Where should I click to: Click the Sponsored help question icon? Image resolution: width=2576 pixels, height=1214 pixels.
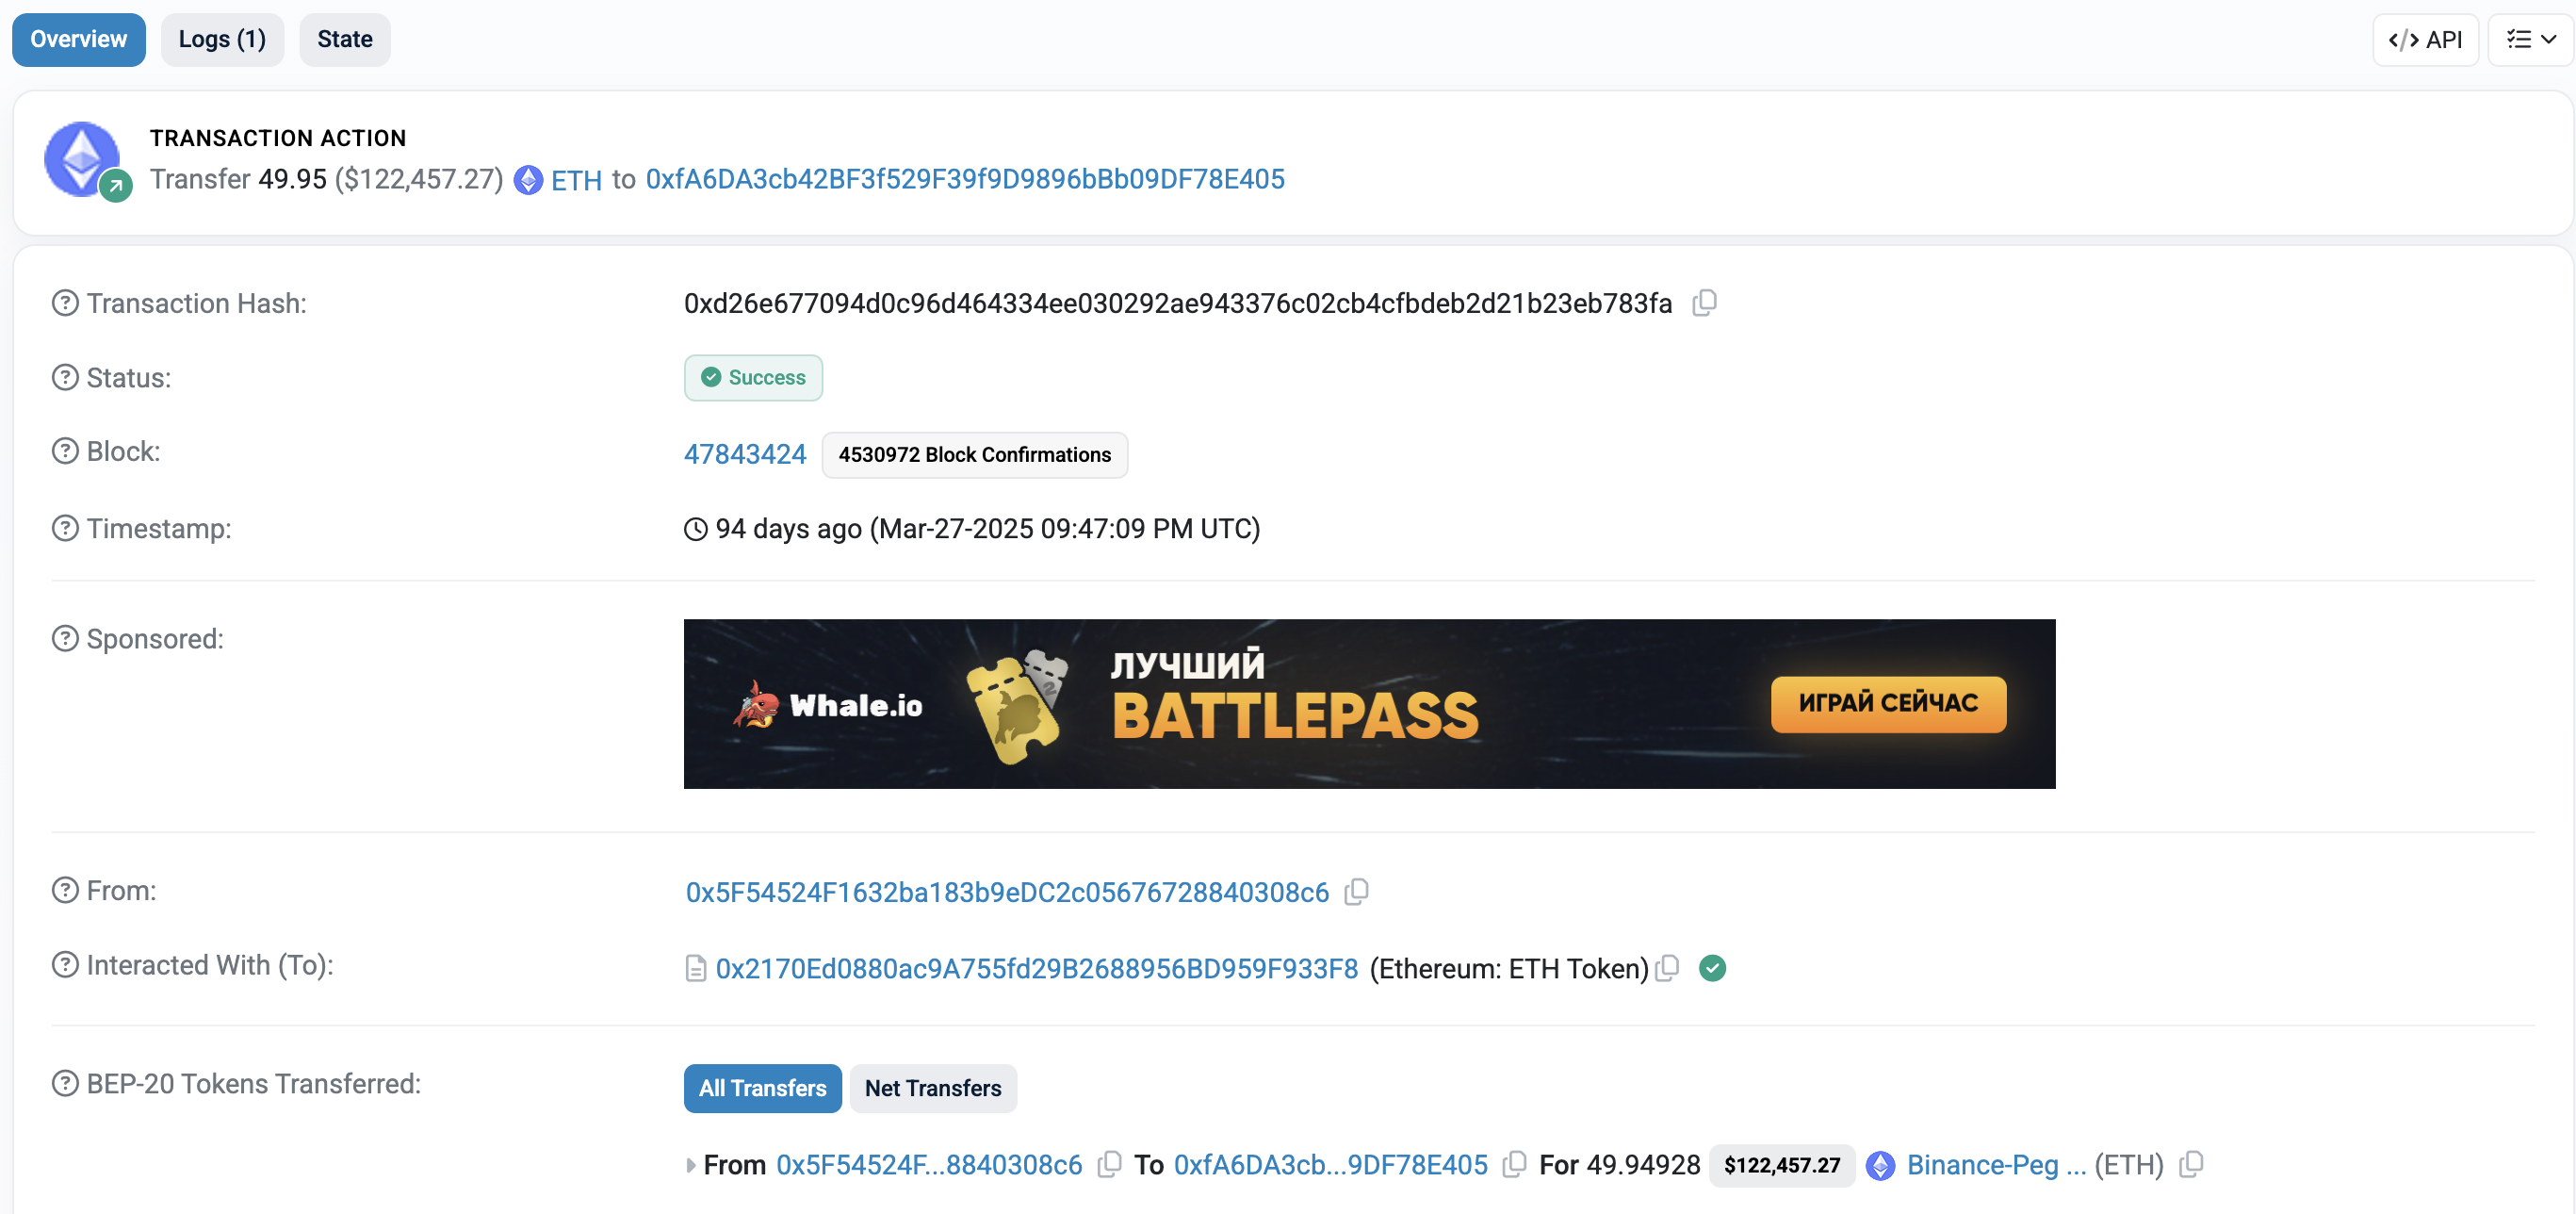point(65,639)
